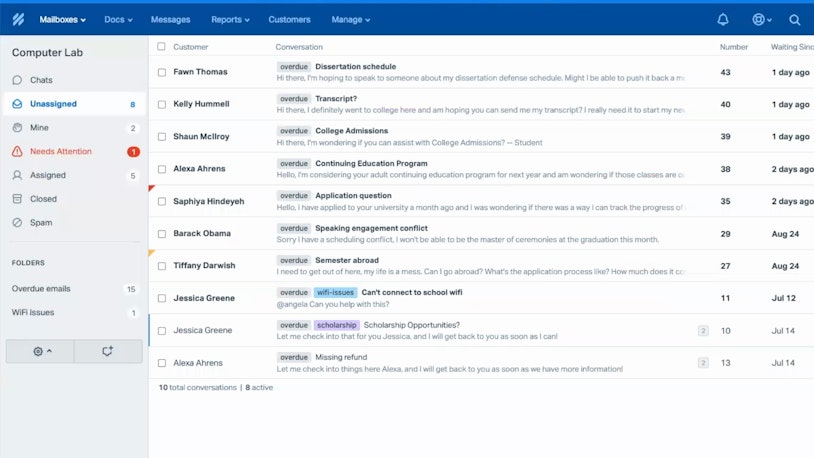Click the '10 total conversations' count
The width and height of the screenshot is (814, 458).
[x=197, y=387]
